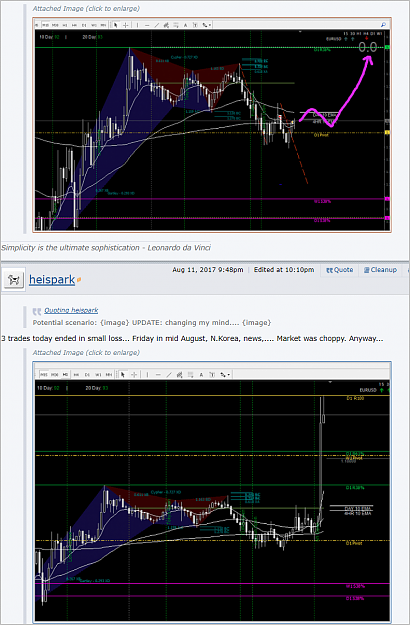410x625 pixels.
Task: Select the Fibonacci retracement tool in the second chart toolbar
Action: [180, 375]
